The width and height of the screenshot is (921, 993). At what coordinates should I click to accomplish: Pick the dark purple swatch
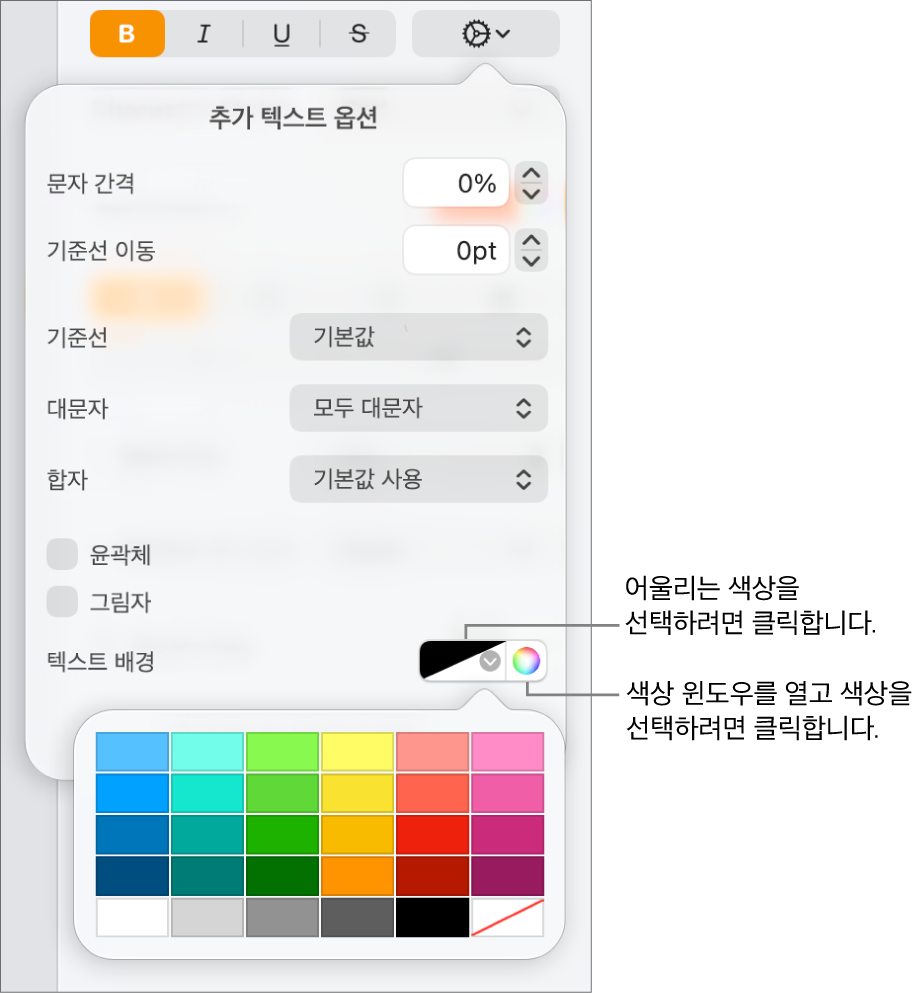tap(507, 876)
